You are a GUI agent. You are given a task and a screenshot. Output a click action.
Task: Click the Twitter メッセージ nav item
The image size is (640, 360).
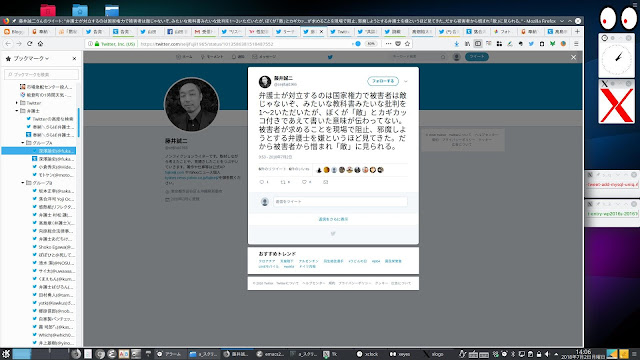point(264,57)
